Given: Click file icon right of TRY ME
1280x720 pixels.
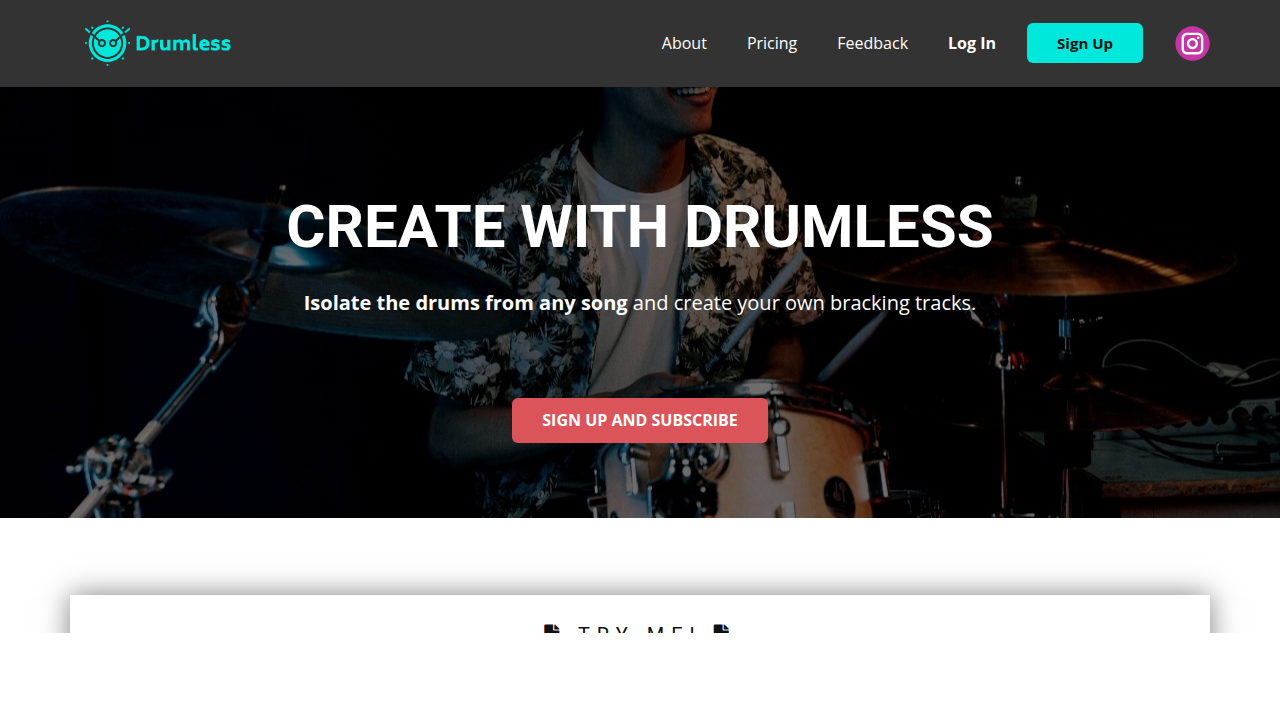Looking at the screenshot, I should point(722,629).
